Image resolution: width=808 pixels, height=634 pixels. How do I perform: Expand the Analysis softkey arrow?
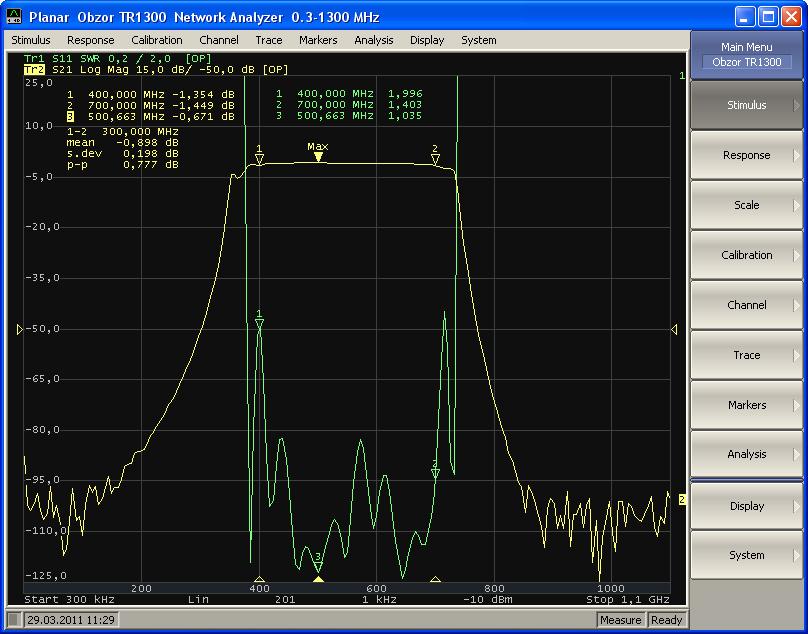point(797,454)
